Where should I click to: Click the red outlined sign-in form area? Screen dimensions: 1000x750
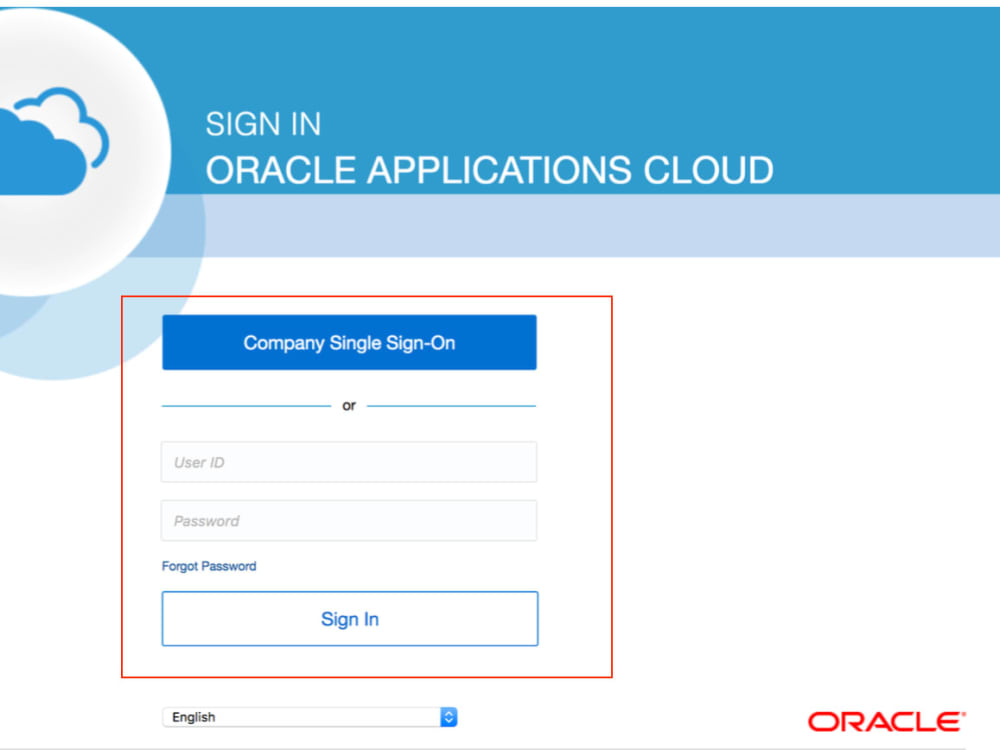[x=367, y=485]
